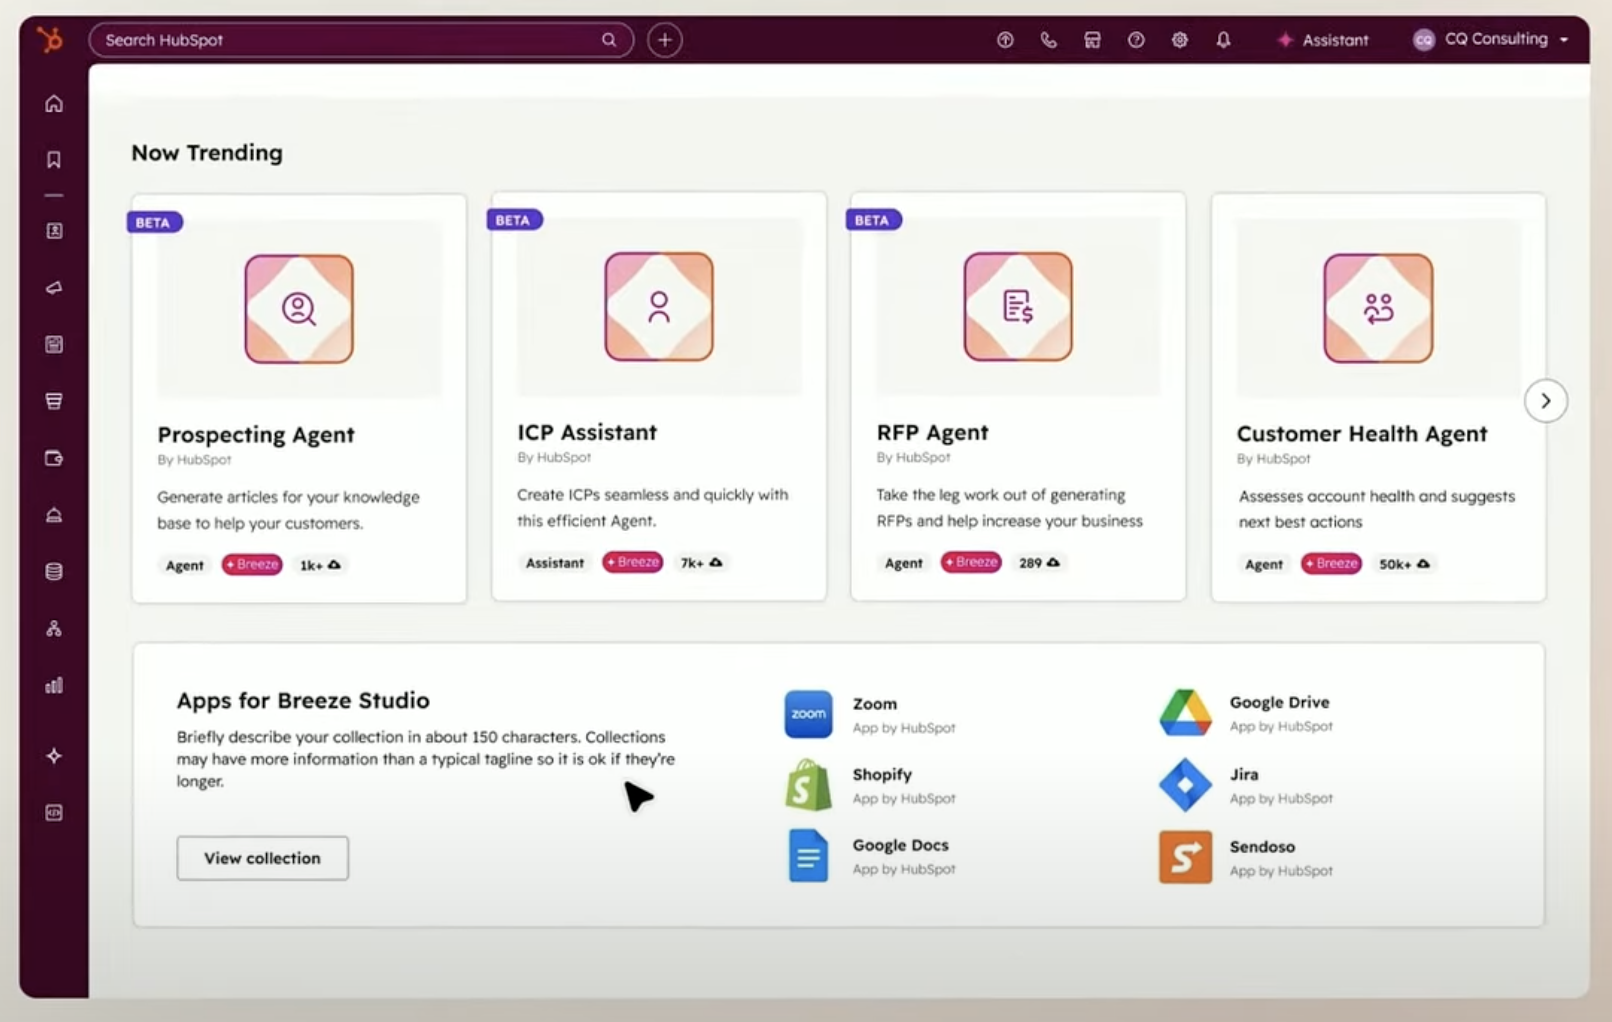Click the ICP Assistant thumbnail image
1612x1022 pixels.
[659, 307]
